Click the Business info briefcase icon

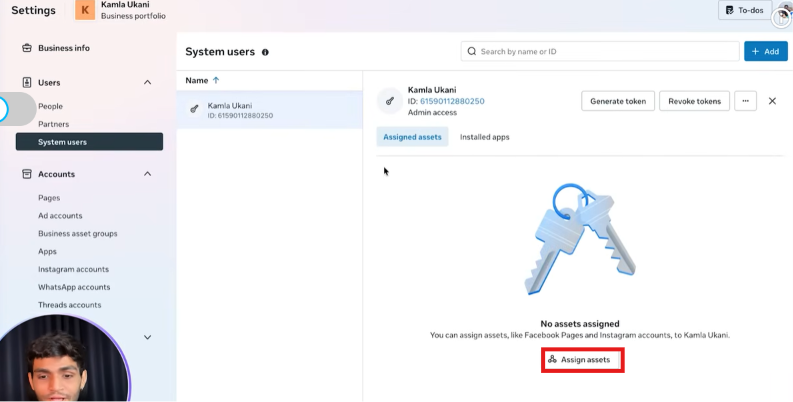click(26, 48)
